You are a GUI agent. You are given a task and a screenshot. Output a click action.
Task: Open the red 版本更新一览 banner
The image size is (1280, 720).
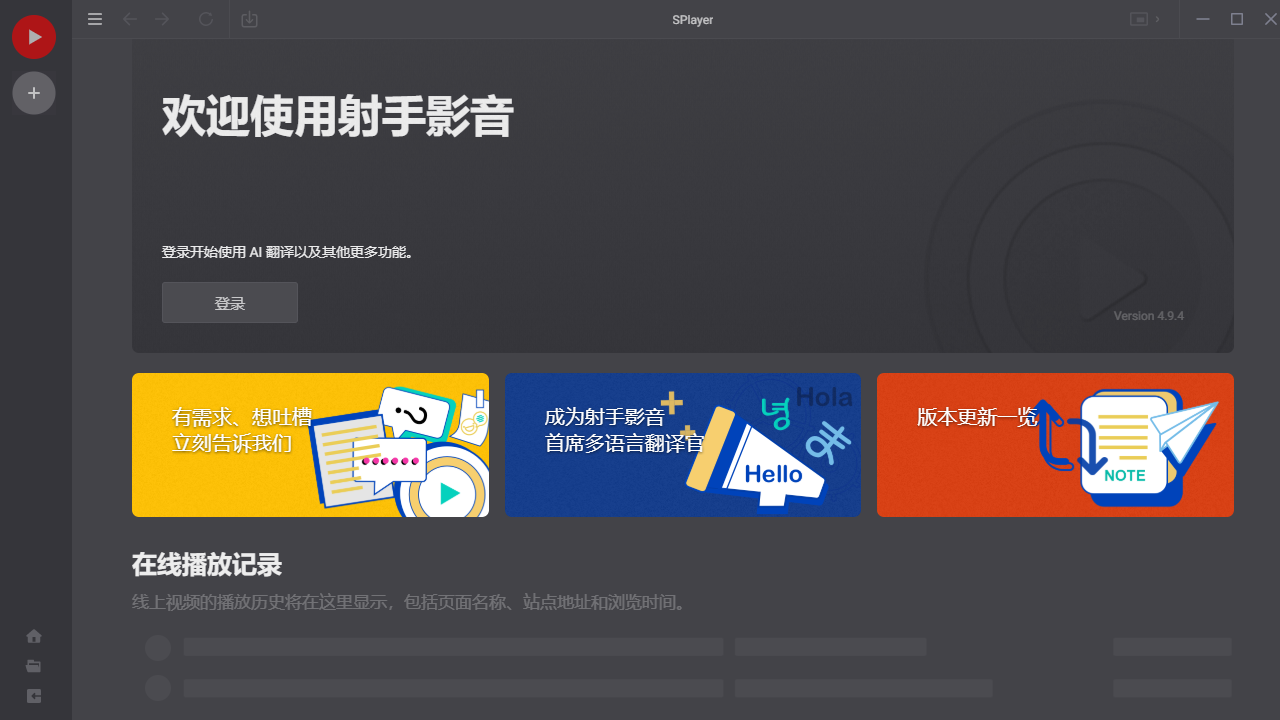(1055, 445)
